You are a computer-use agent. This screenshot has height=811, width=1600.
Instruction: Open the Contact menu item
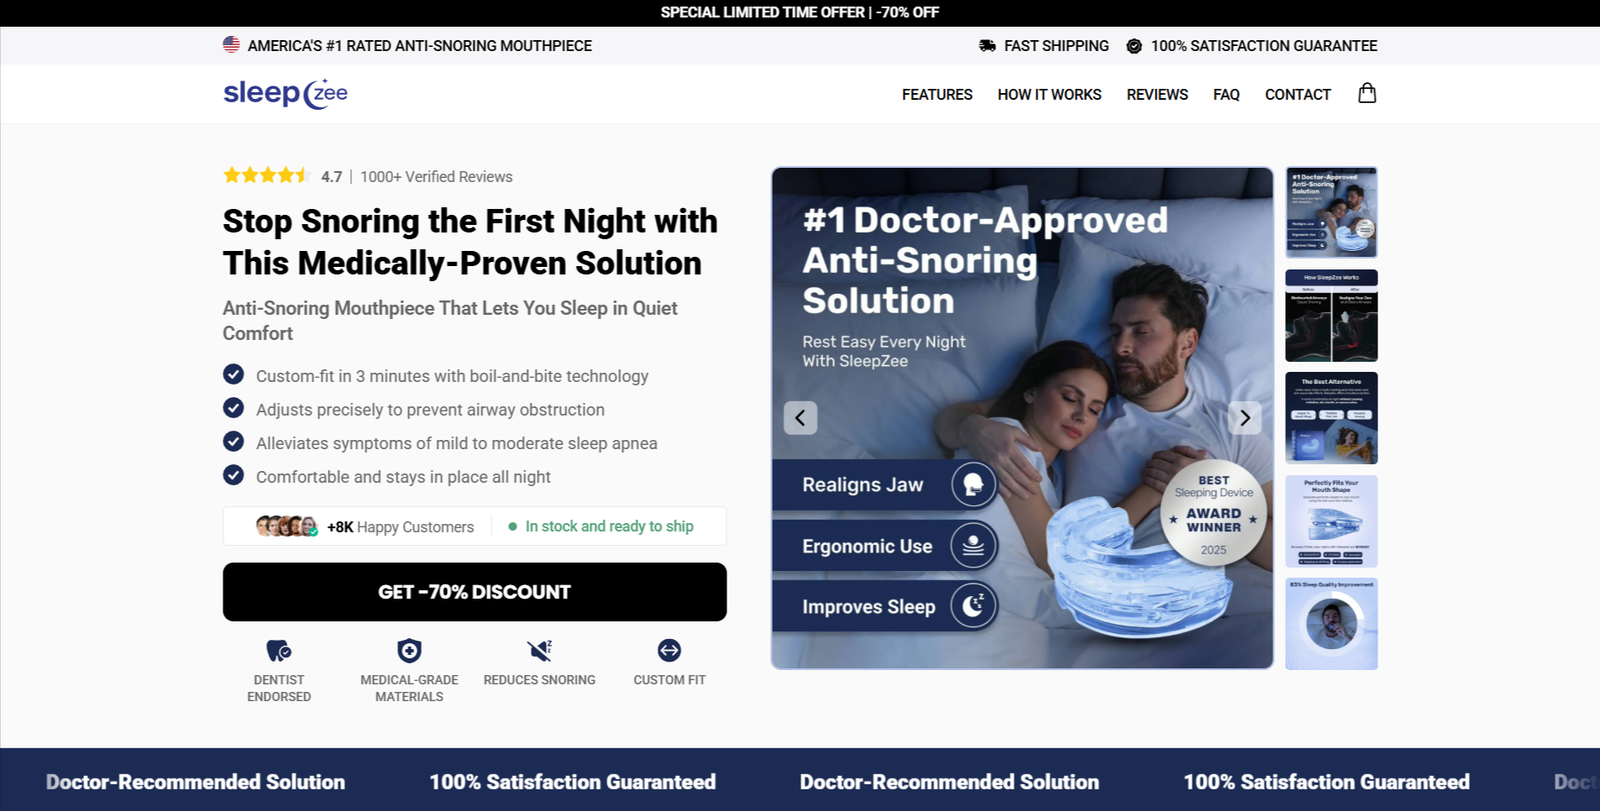pos(1298,94)
